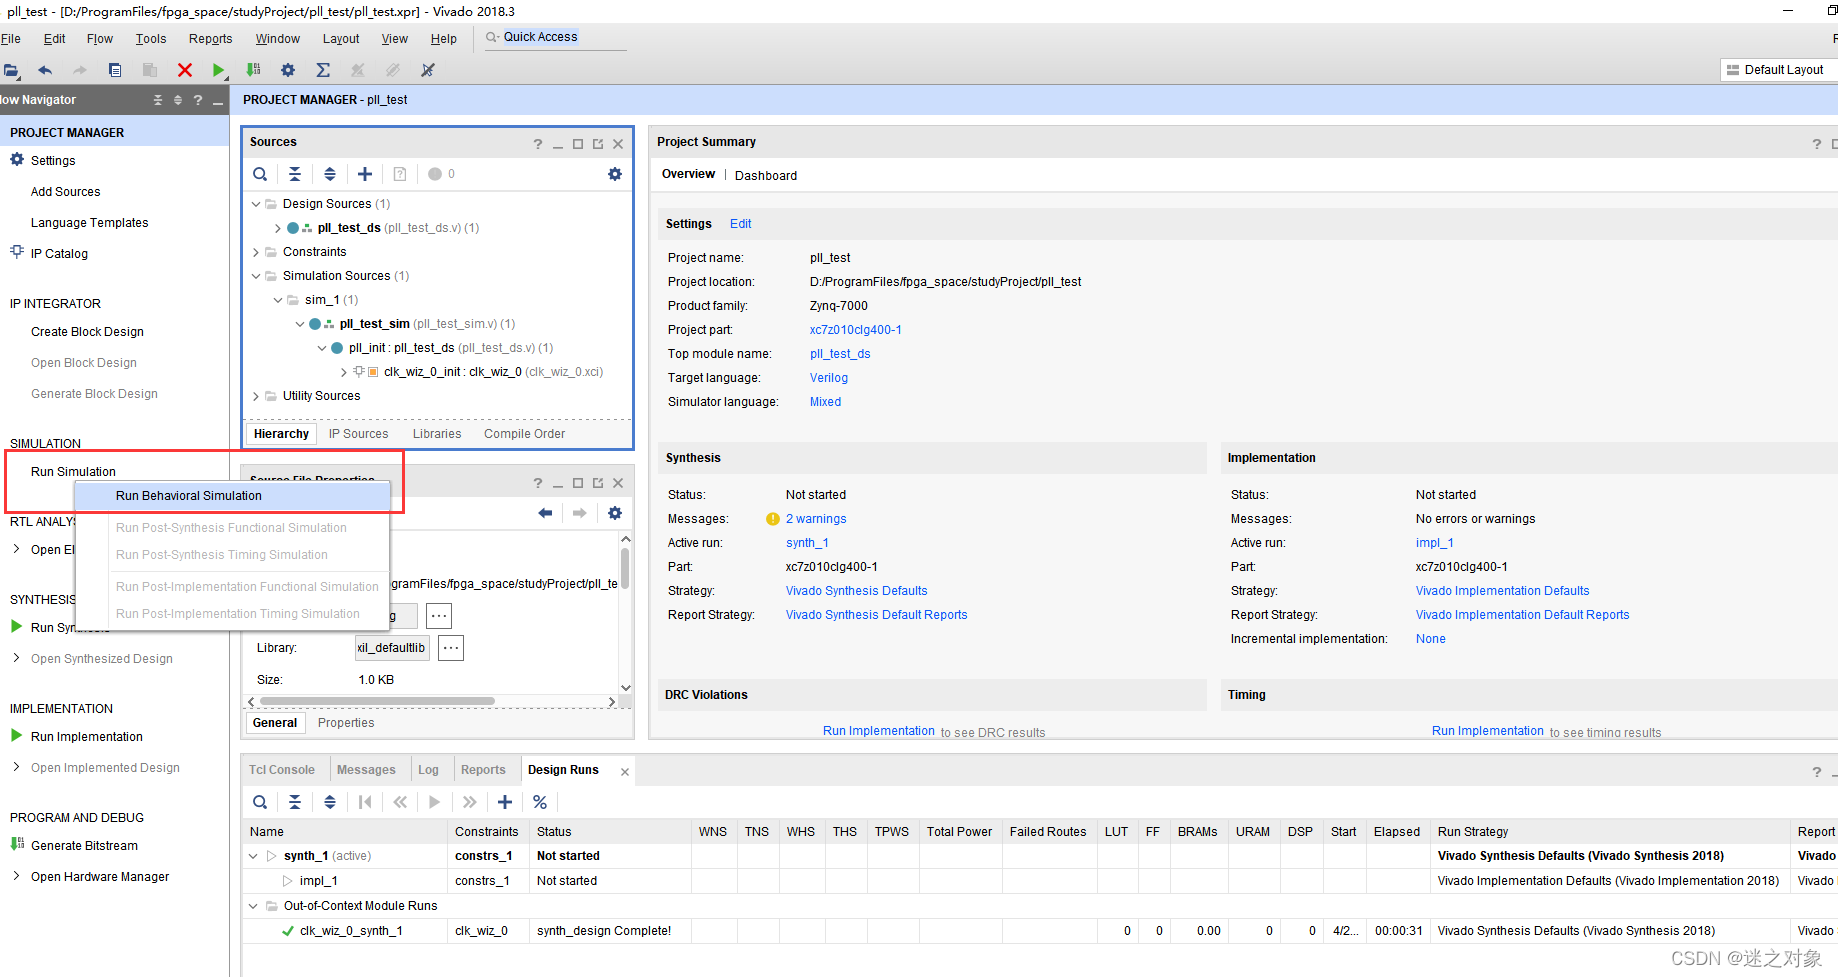
Task: Select Run Behavioral Simulation menu entry
Action: (232, 496)
